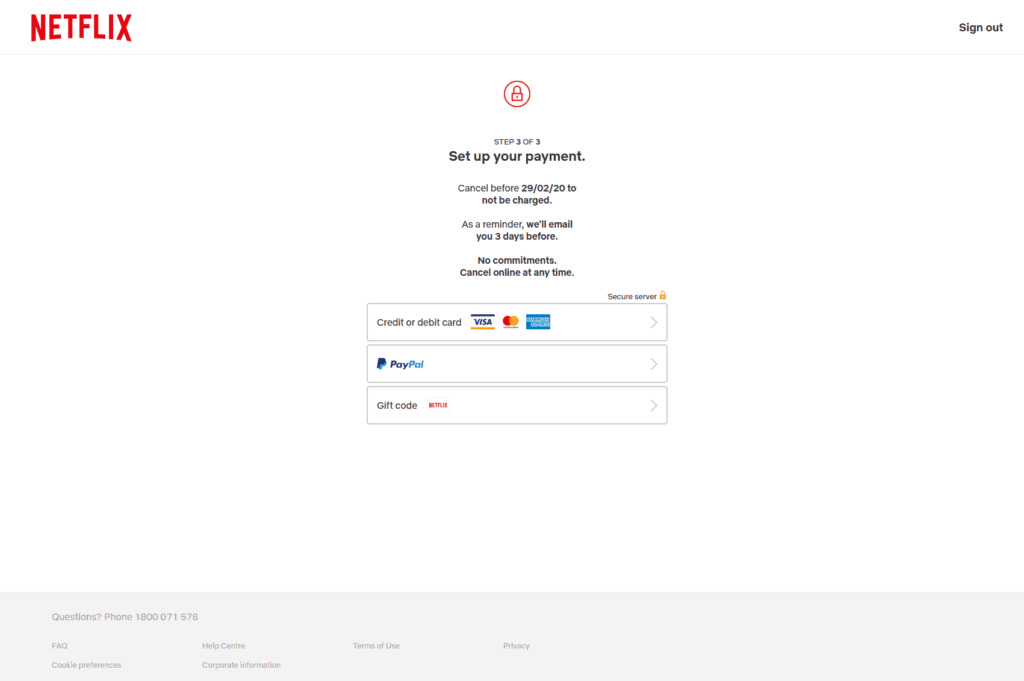The image size is (1024, 681).
Task: Select Credit or debit card payment
Action: (517, 322)
